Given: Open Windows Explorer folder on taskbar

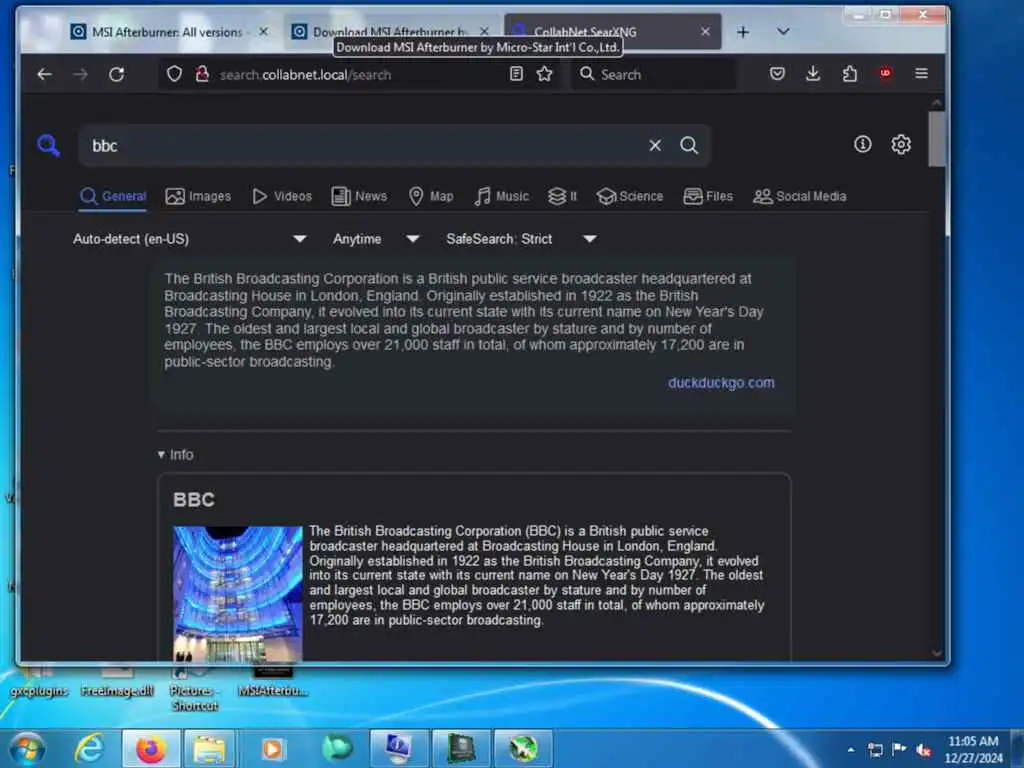Looking at the screenshot, I should (209, 748).
